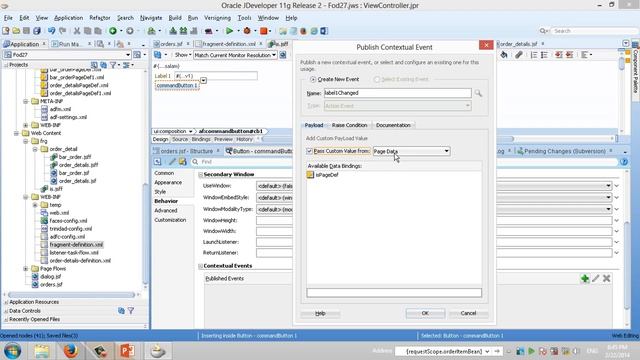The width and height of the screenshot is (640, 360).
Task: Click the OK button in dialog
Action: (425, 313)
